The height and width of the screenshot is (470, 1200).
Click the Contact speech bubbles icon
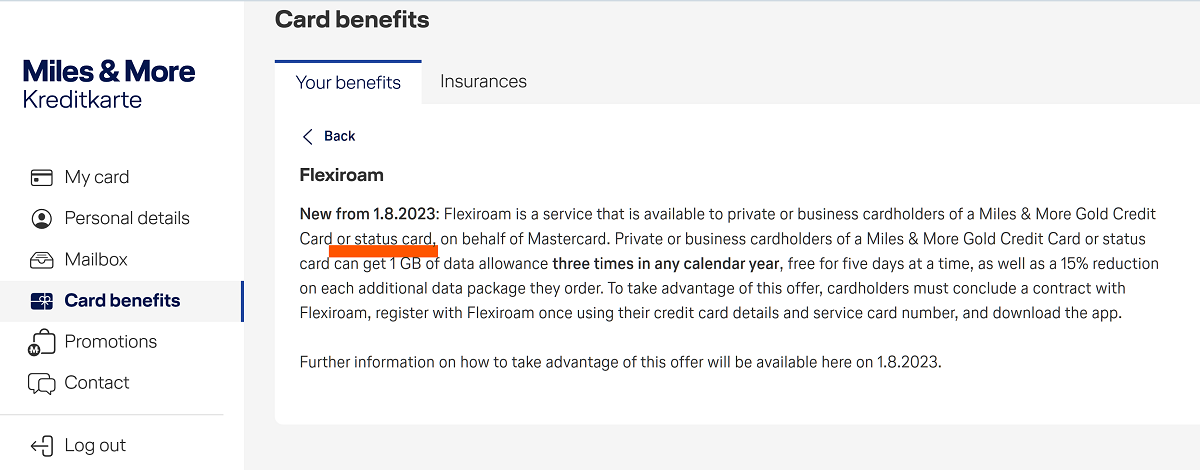pyautogui.click(x=41, y=383)
